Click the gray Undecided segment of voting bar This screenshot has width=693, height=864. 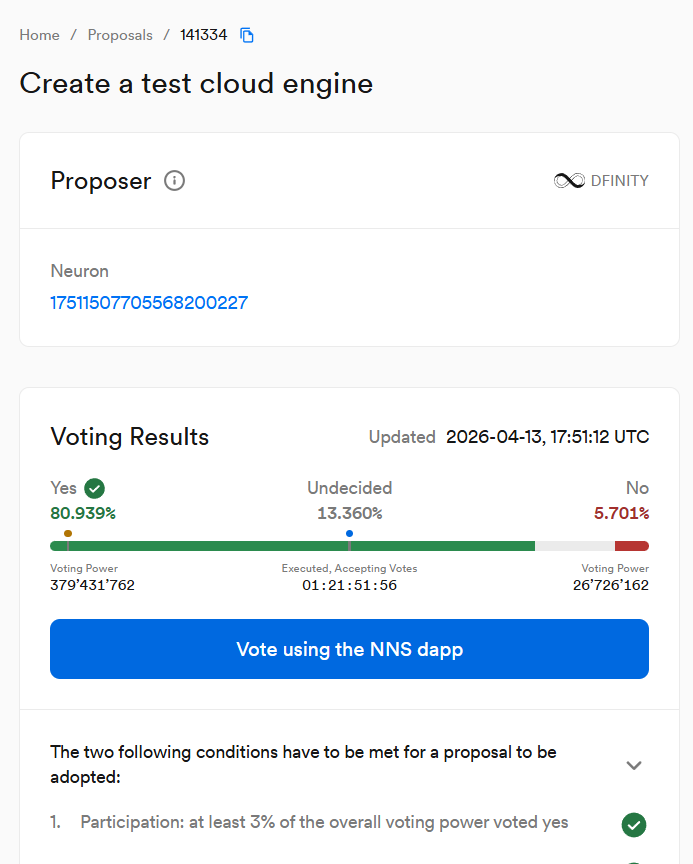pyautogui.click(x=575, y=546)
